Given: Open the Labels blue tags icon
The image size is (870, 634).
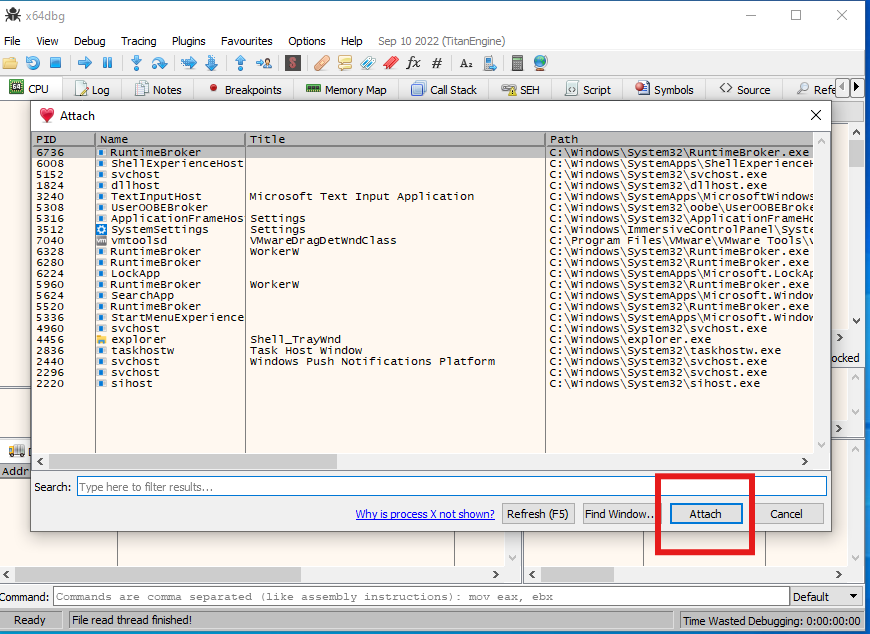Looking at the screenshot, I should (x=367, y=63).
